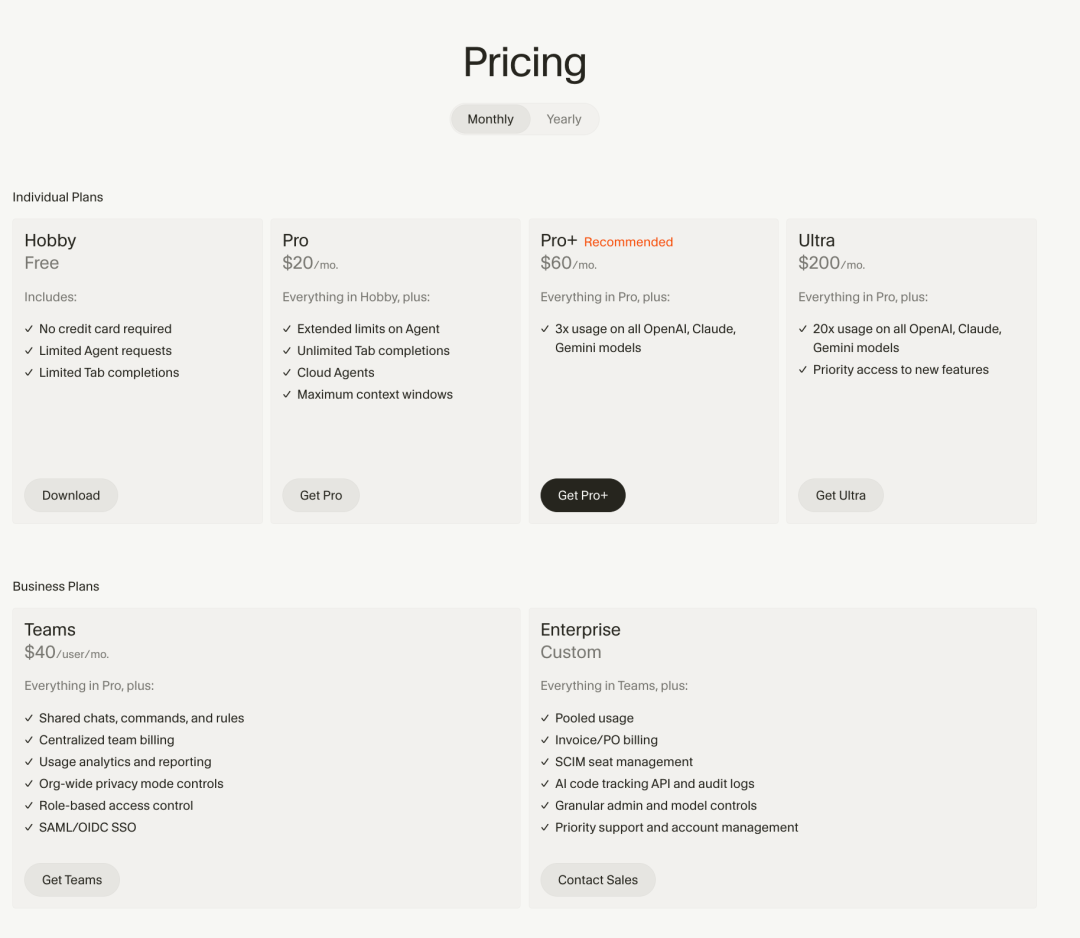The height and width of the screenshot is (938, 1080).
Task: Click the Pricing page heading
Action: coord(525,62)
